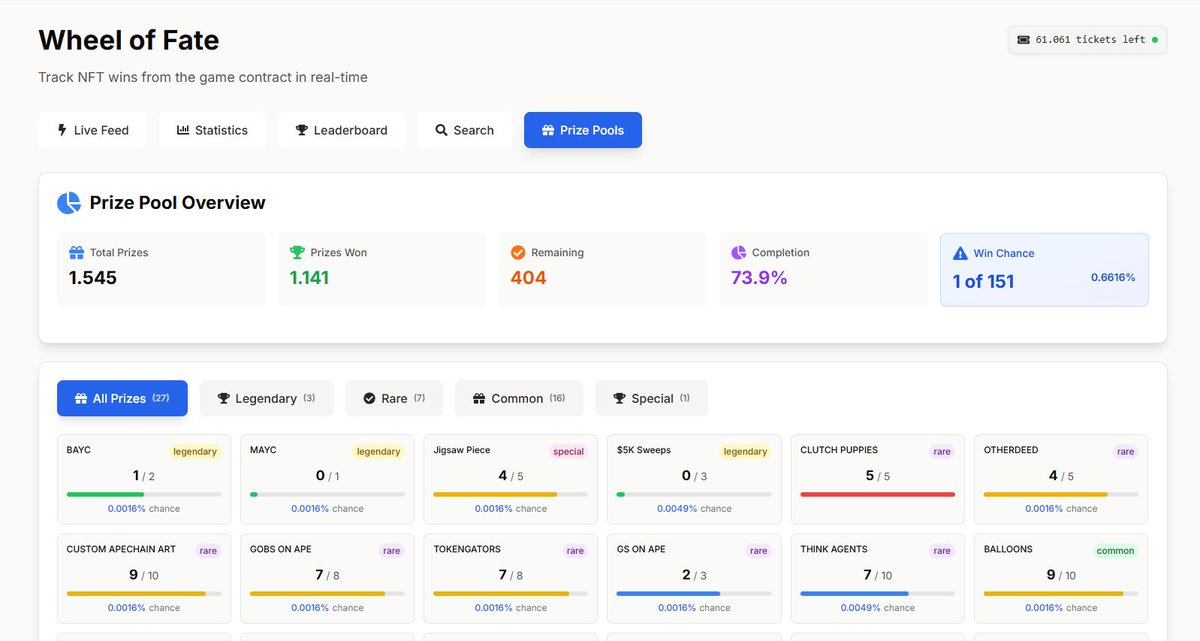This screenshot has height=641, width=1200.
Task: Click the lightning bolt icon in Live Feed
Action: 62,130
